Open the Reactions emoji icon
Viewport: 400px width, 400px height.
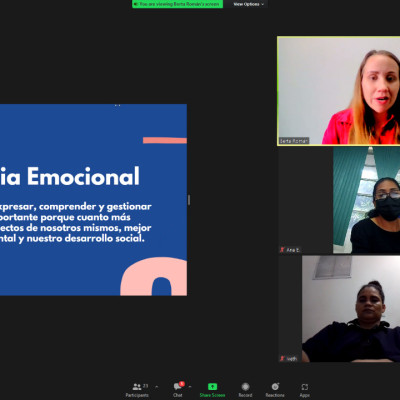[275, 386]
